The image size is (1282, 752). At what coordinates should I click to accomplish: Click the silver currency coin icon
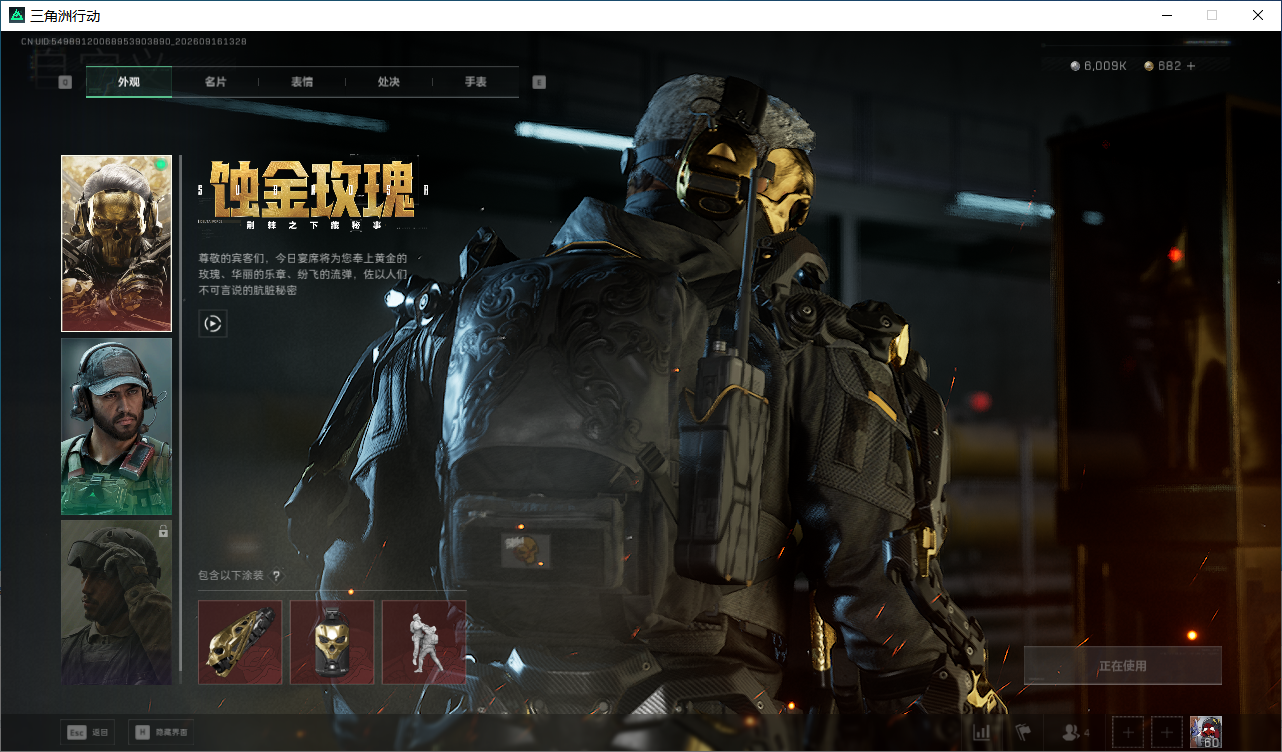point(1075,66)
